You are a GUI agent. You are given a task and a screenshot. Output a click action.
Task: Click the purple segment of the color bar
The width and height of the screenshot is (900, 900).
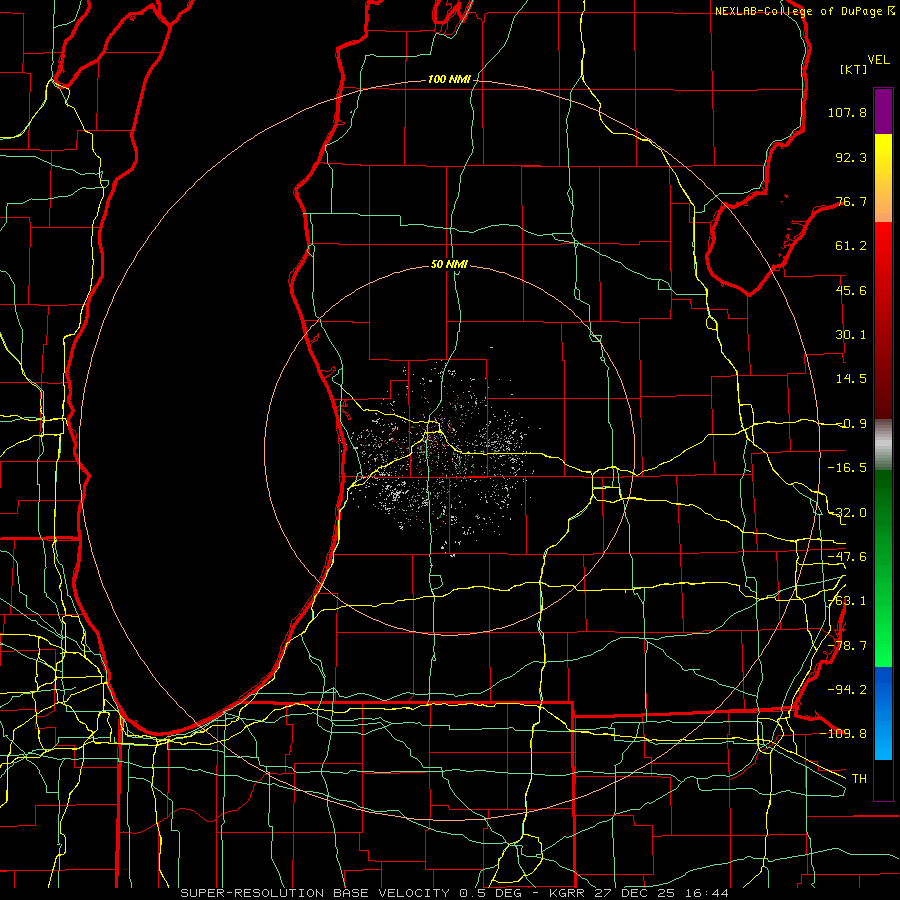[x=883, y=111]
